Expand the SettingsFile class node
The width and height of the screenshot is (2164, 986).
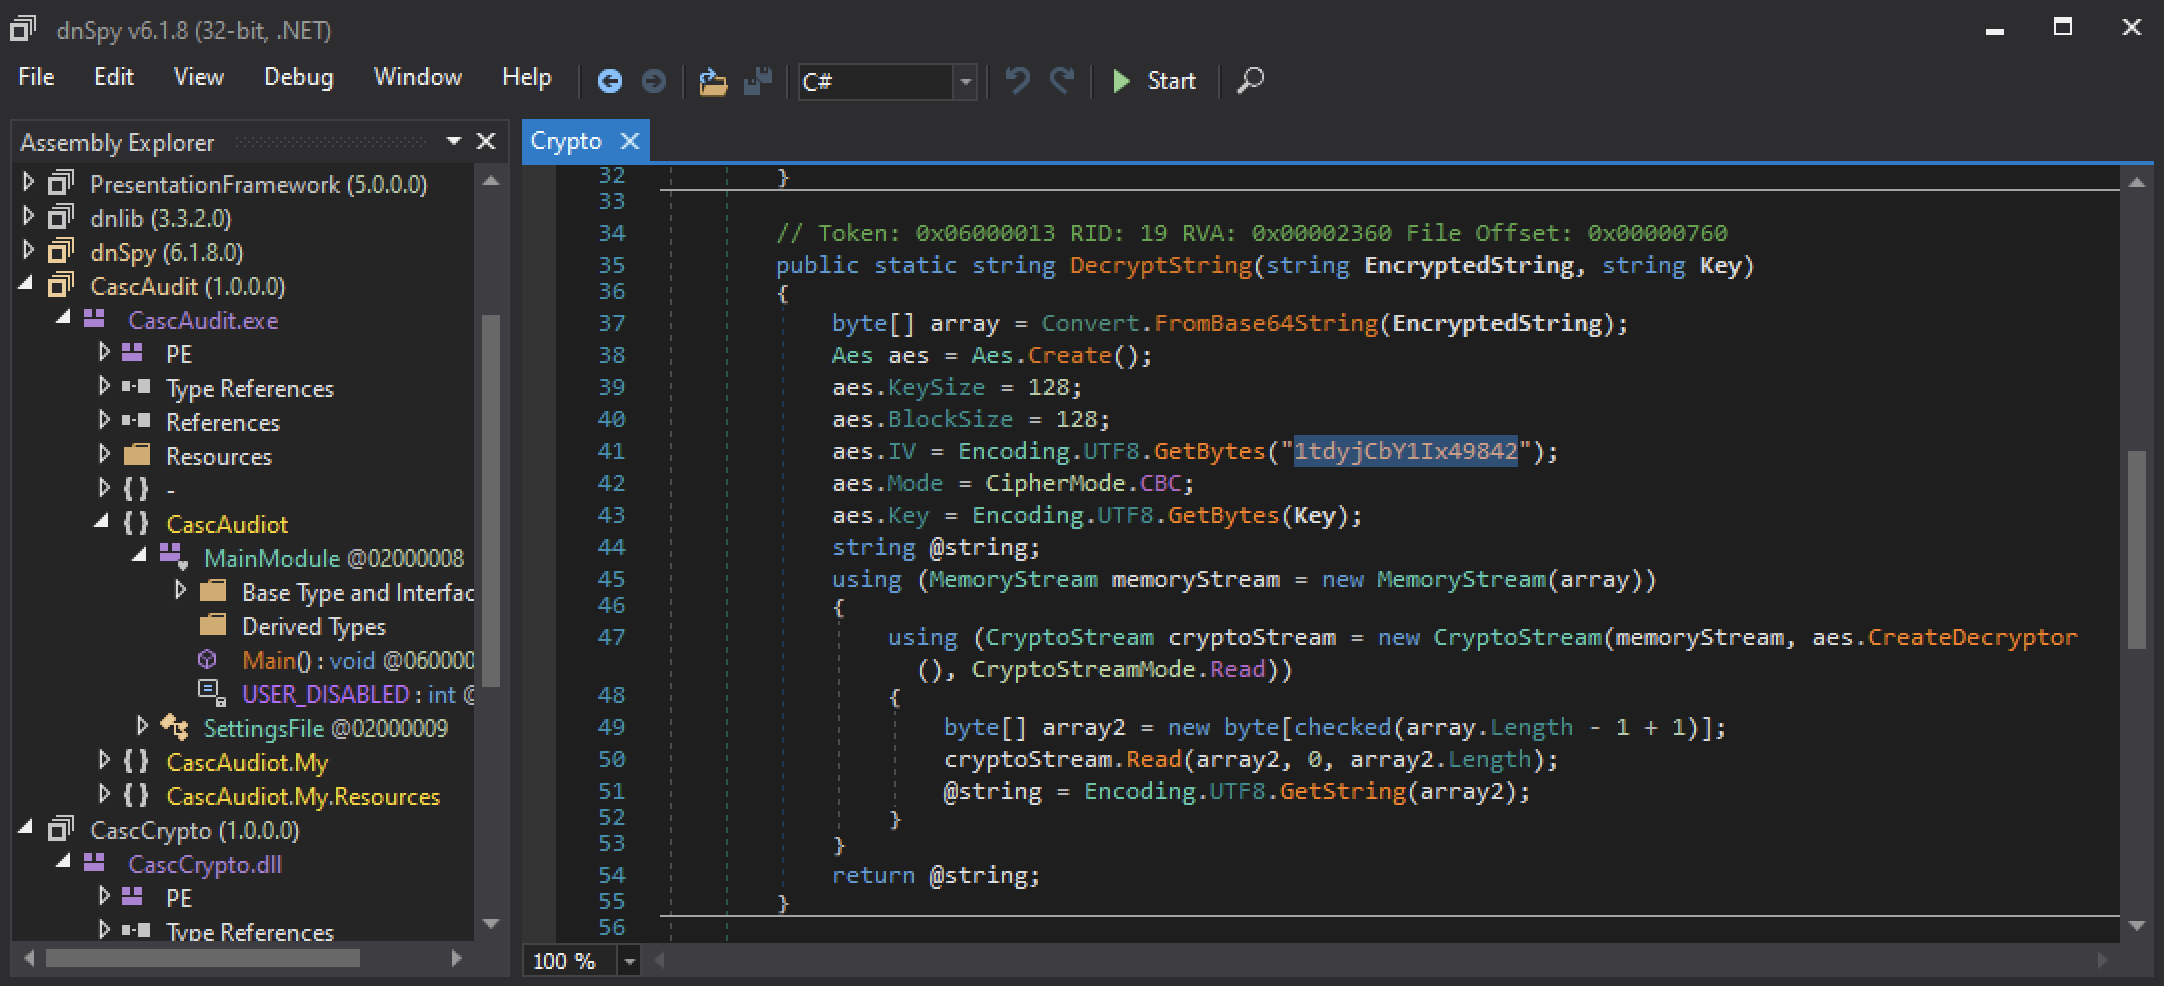click(x=142, y=726)
